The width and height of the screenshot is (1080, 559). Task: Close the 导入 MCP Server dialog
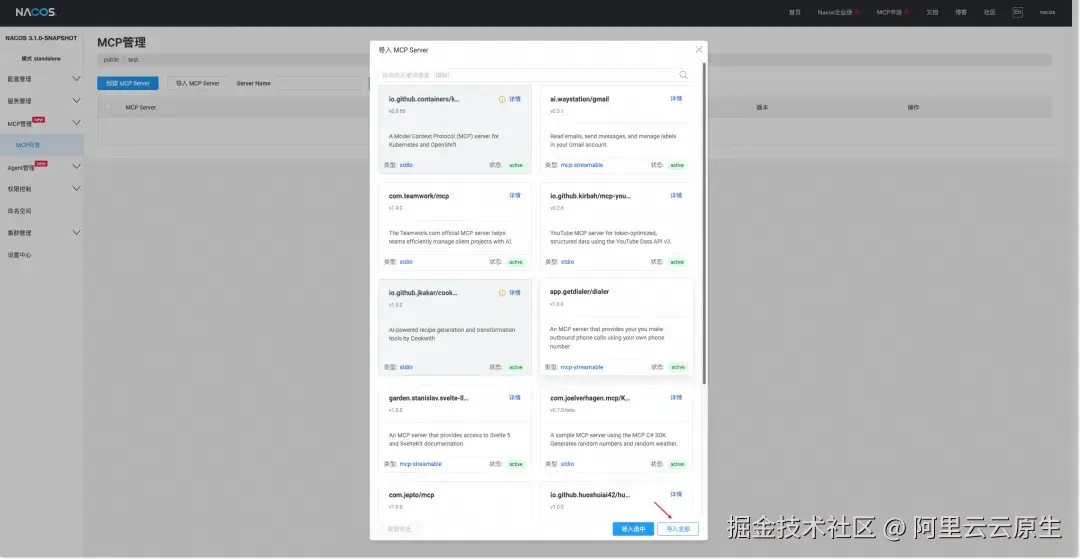pyautogui.click(x=699, y=50)
